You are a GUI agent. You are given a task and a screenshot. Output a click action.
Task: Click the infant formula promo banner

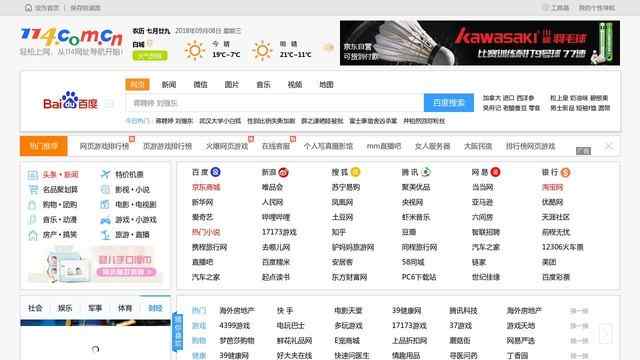(x=95, y=264)
